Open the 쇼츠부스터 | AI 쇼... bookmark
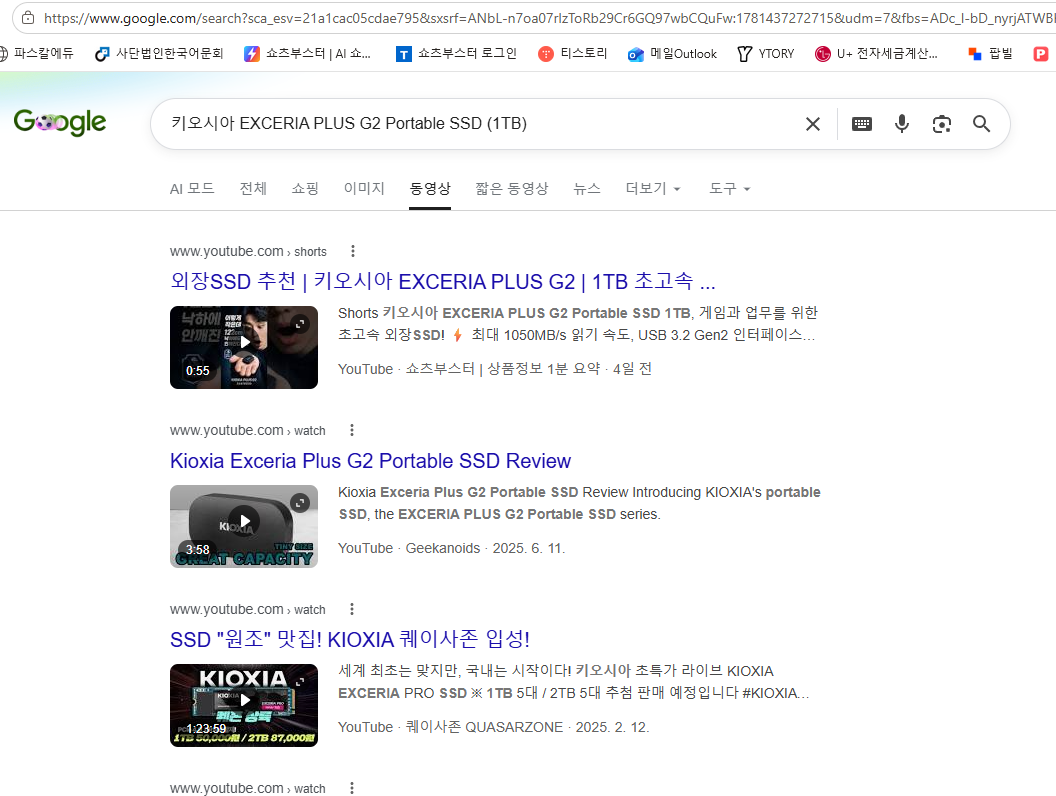The image size is (1056, 796). [307, 54]
